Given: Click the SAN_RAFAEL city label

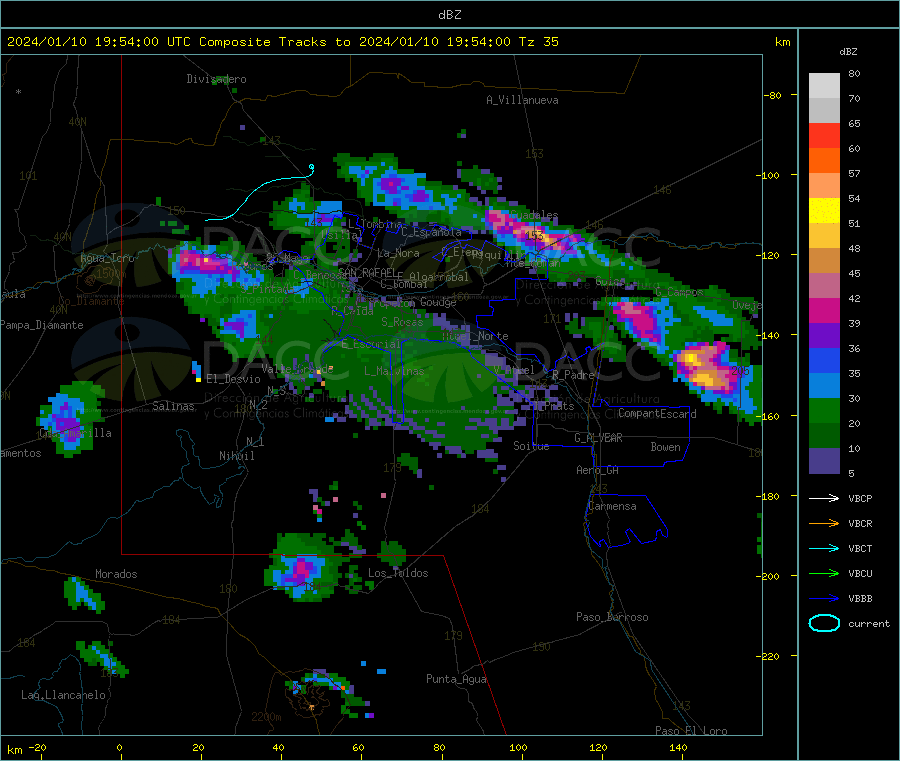Looking at the screenshot, I should click(367, 272).
